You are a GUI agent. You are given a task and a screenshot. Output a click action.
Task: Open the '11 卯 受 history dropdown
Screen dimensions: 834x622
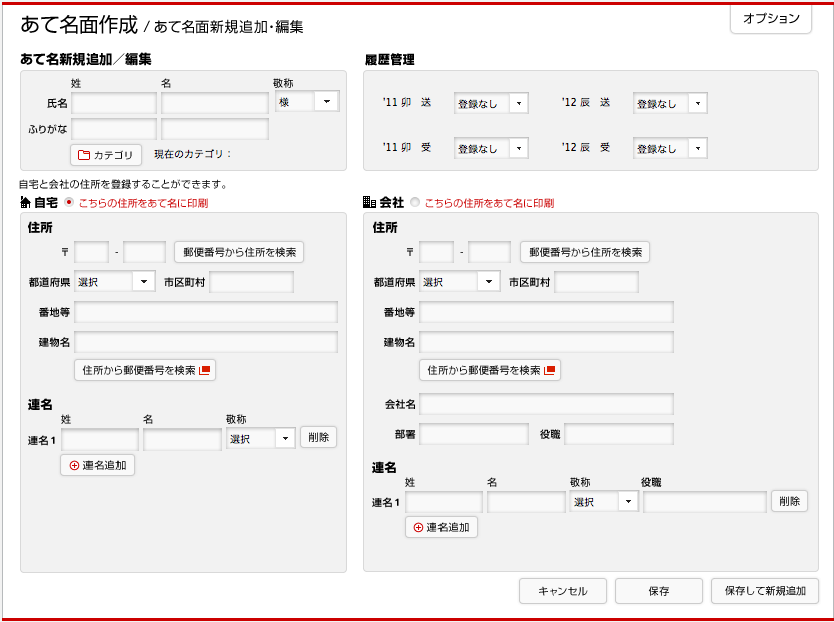[x=491, y=148]
